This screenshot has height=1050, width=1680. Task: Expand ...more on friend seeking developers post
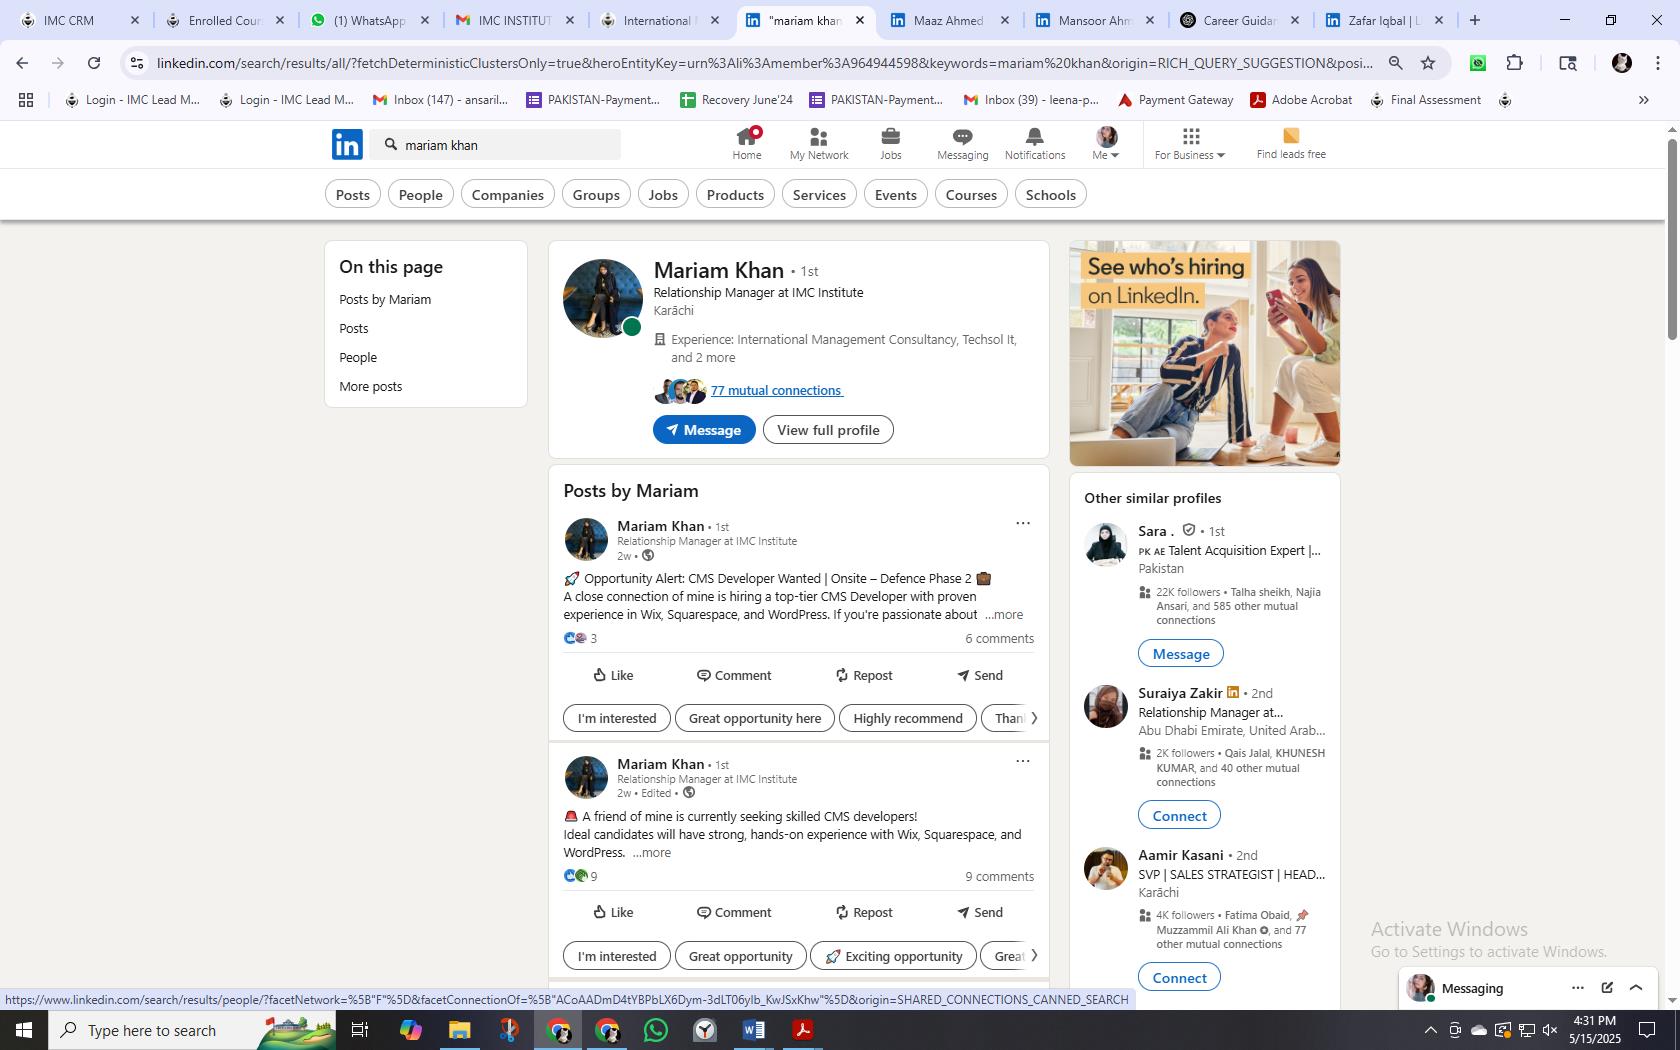652,853
